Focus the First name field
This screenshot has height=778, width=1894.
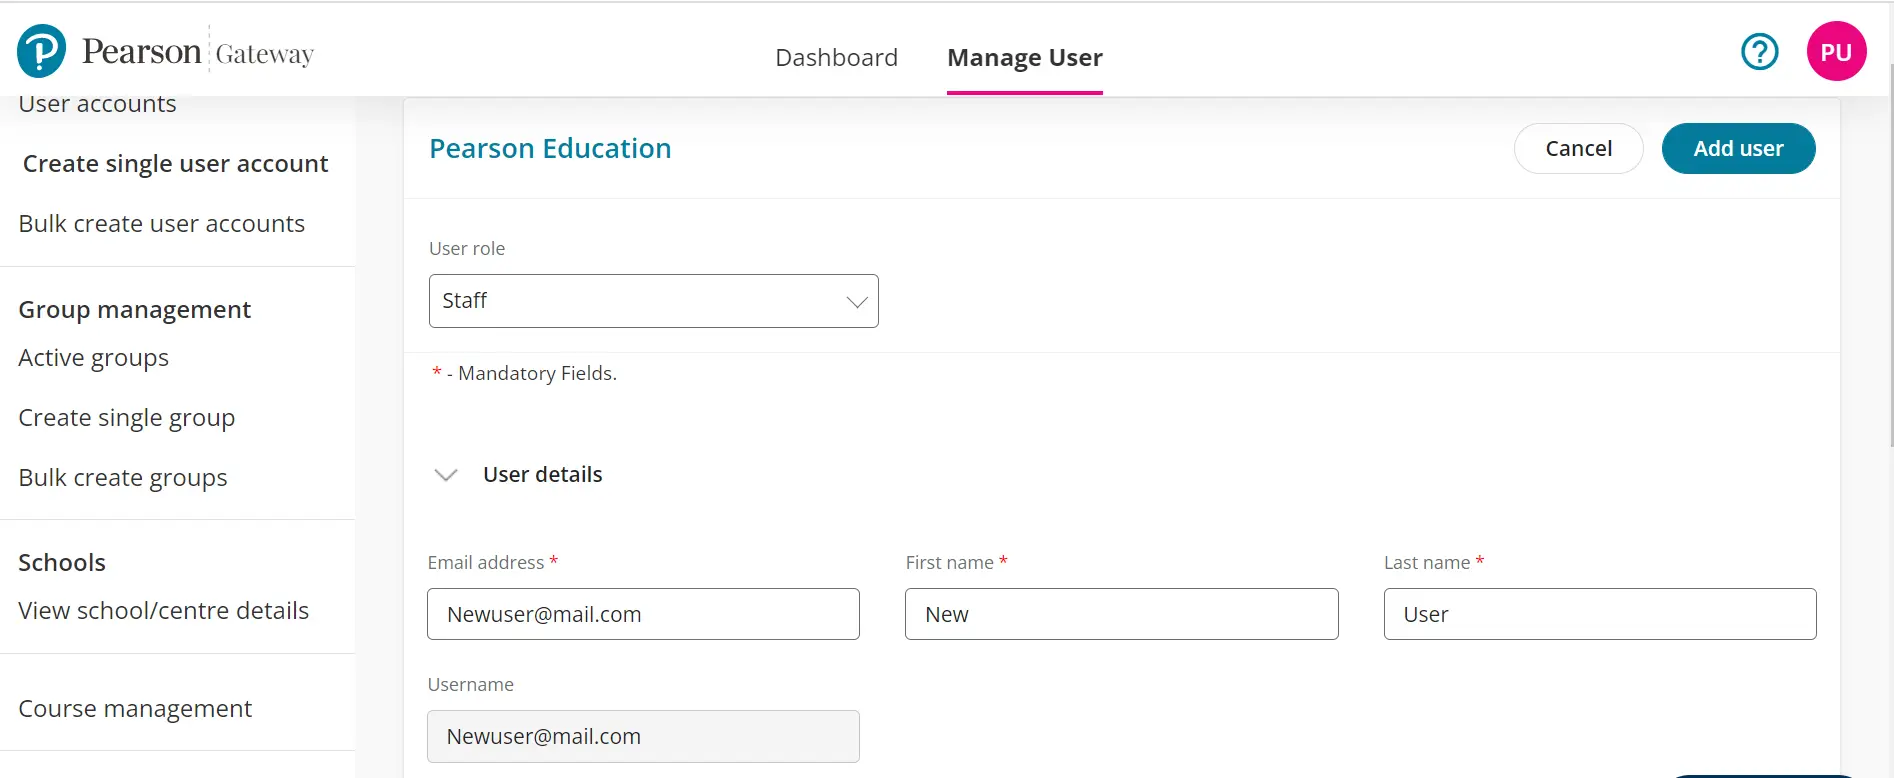click(1121, 614)
